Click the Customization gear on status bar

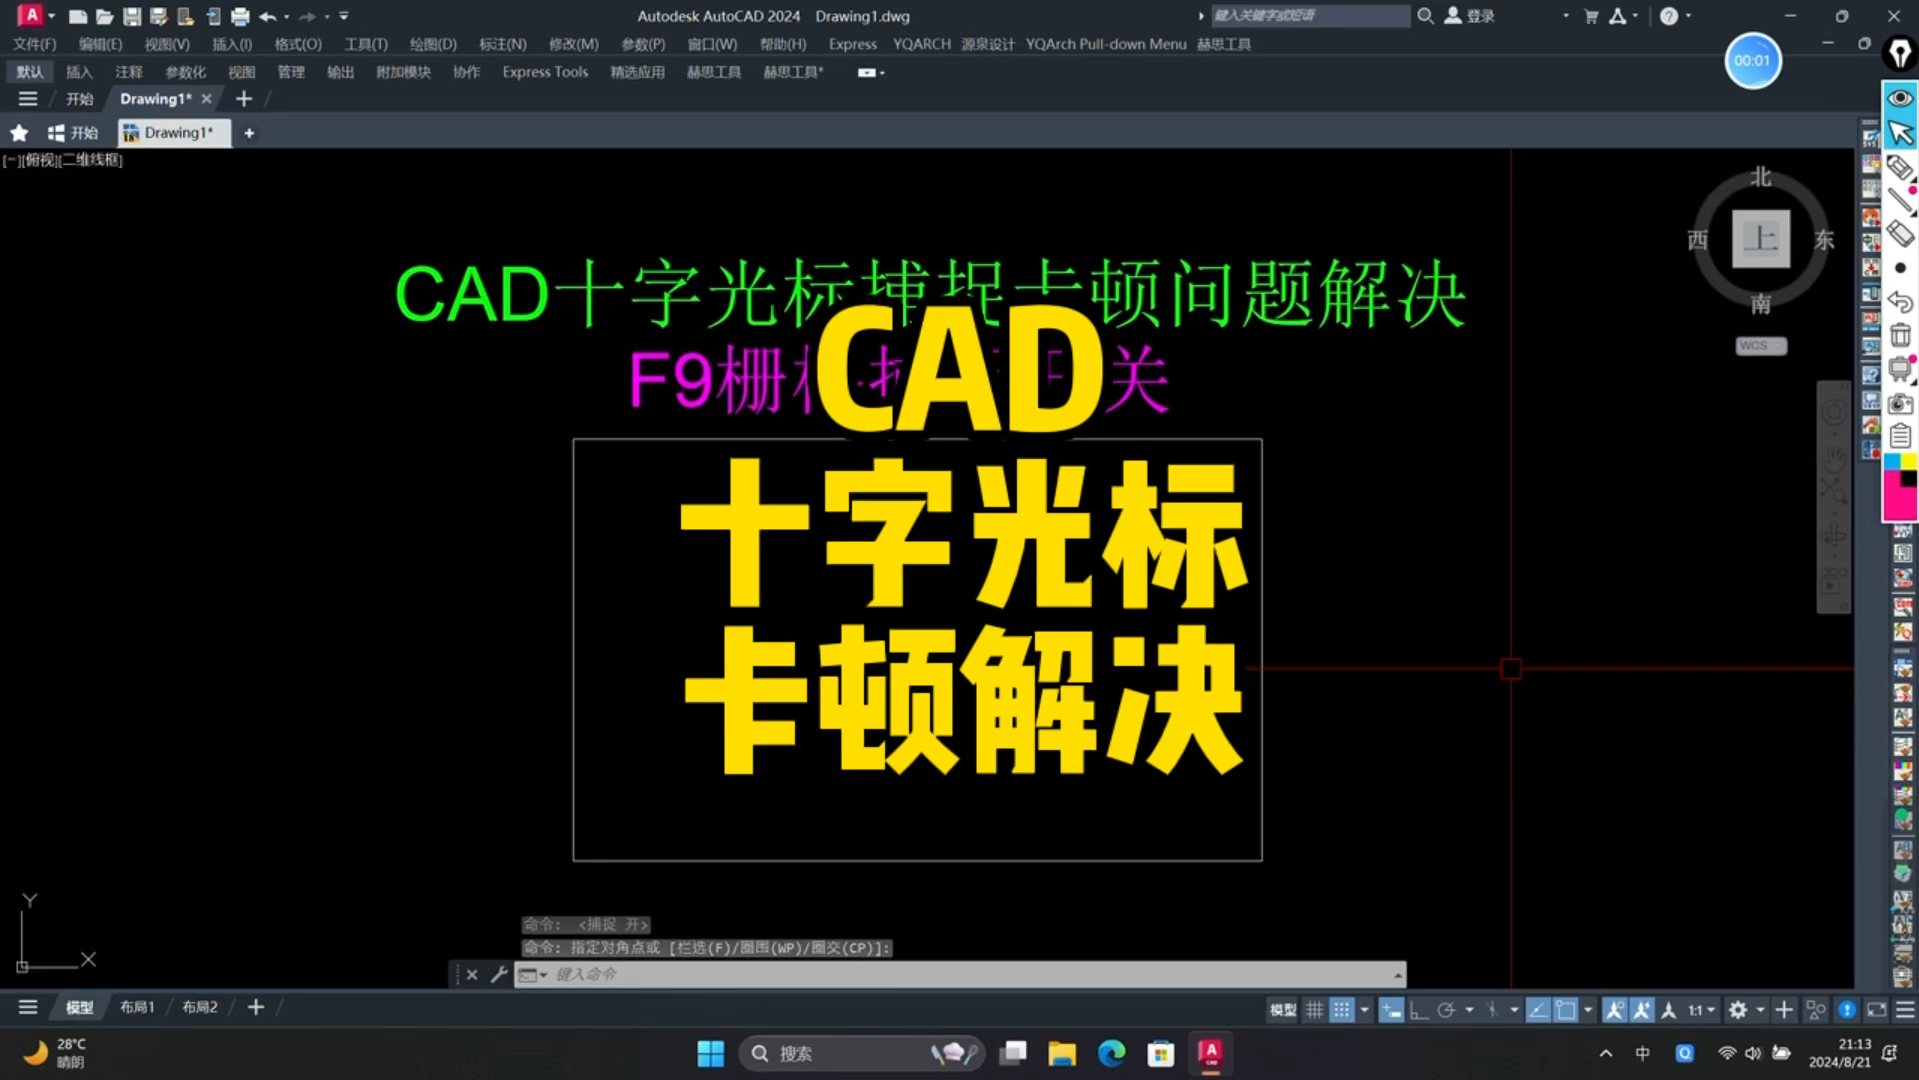1739,1010
